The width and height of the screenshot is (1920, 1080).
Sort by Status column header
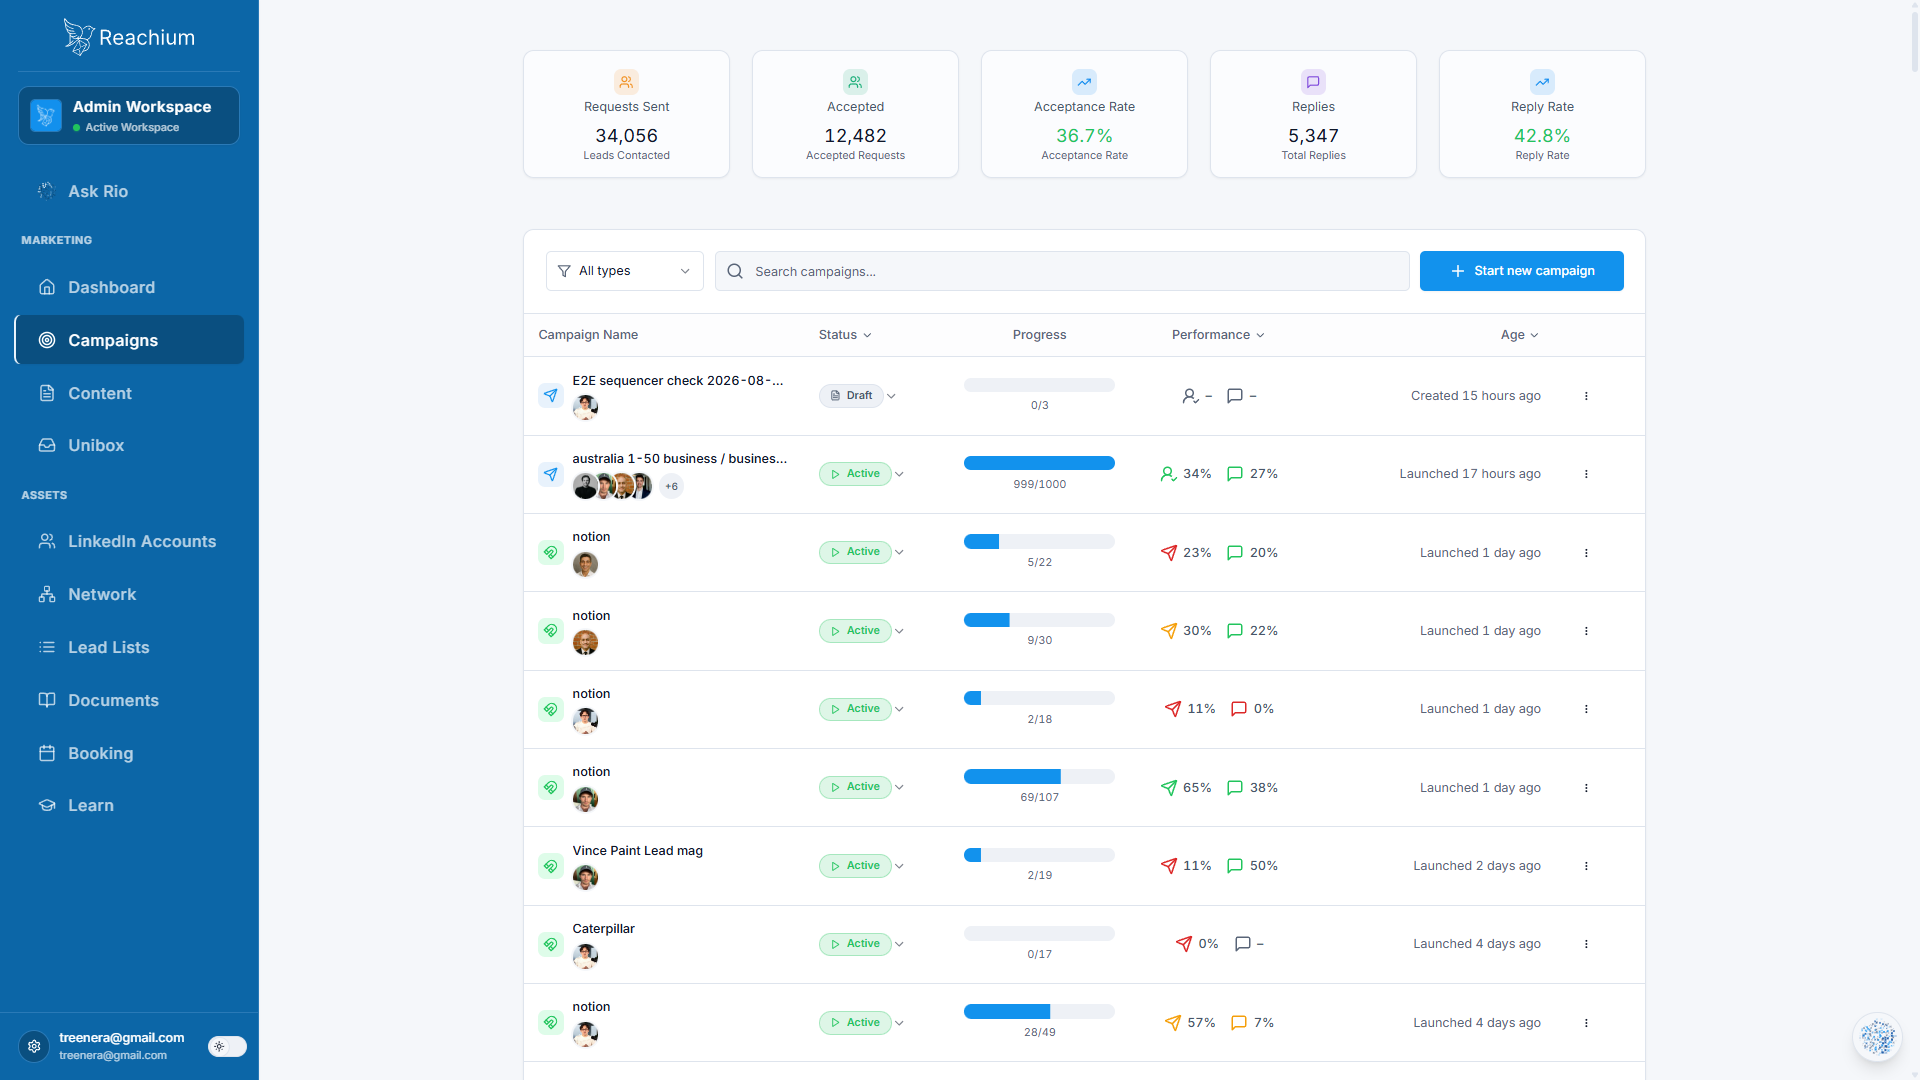click(845, 335)
